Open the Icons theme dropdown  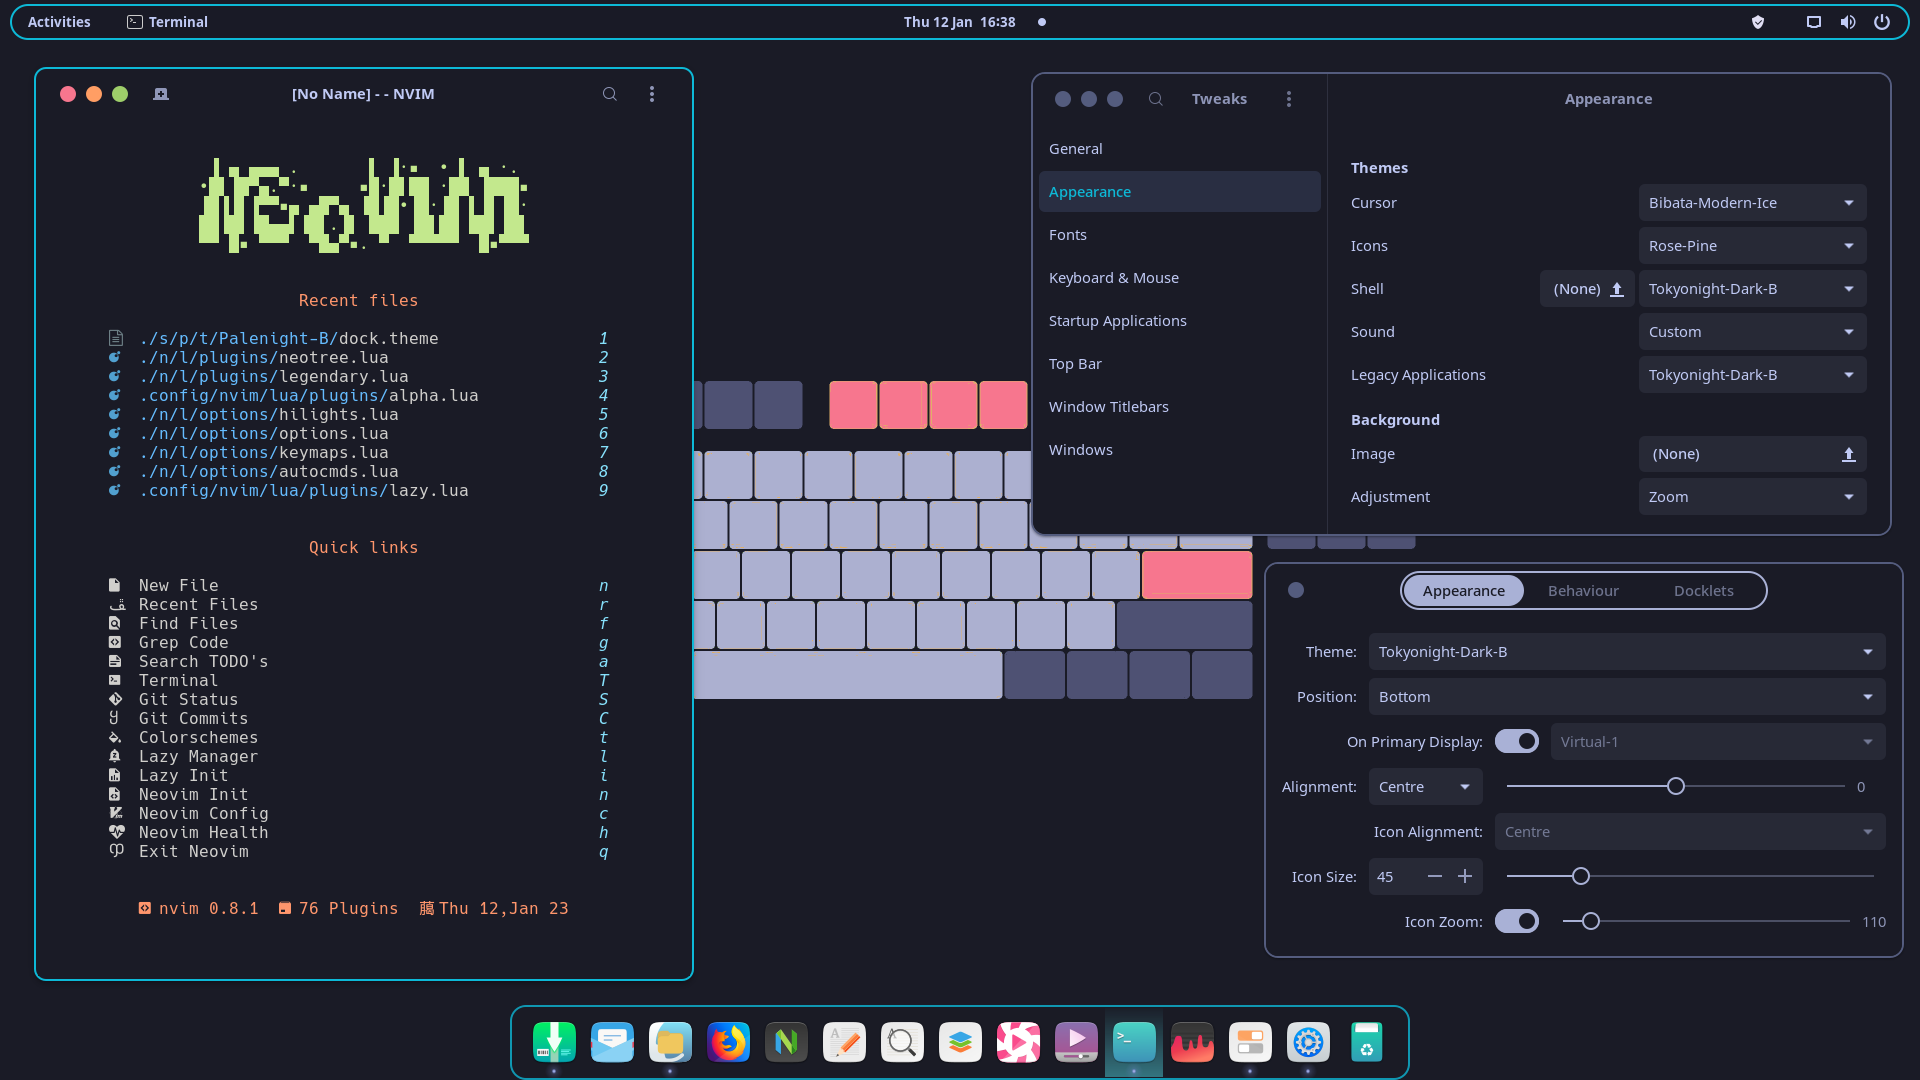[x=1752, y=246]
